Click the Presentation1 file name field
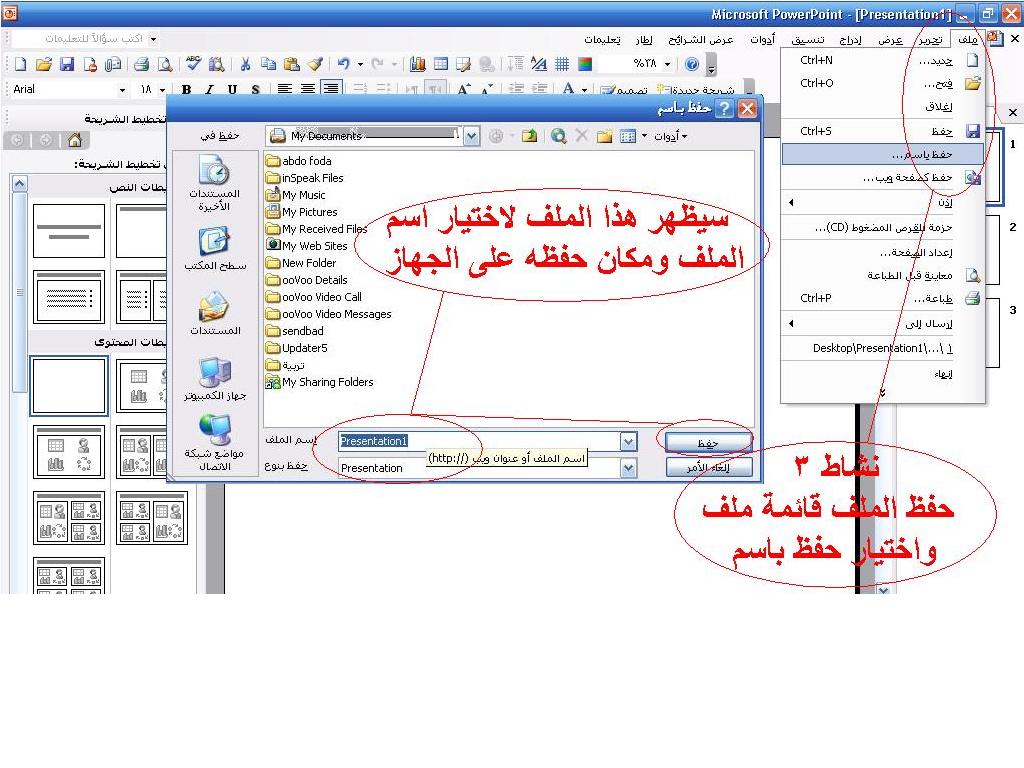 click(x=479, y=441)
